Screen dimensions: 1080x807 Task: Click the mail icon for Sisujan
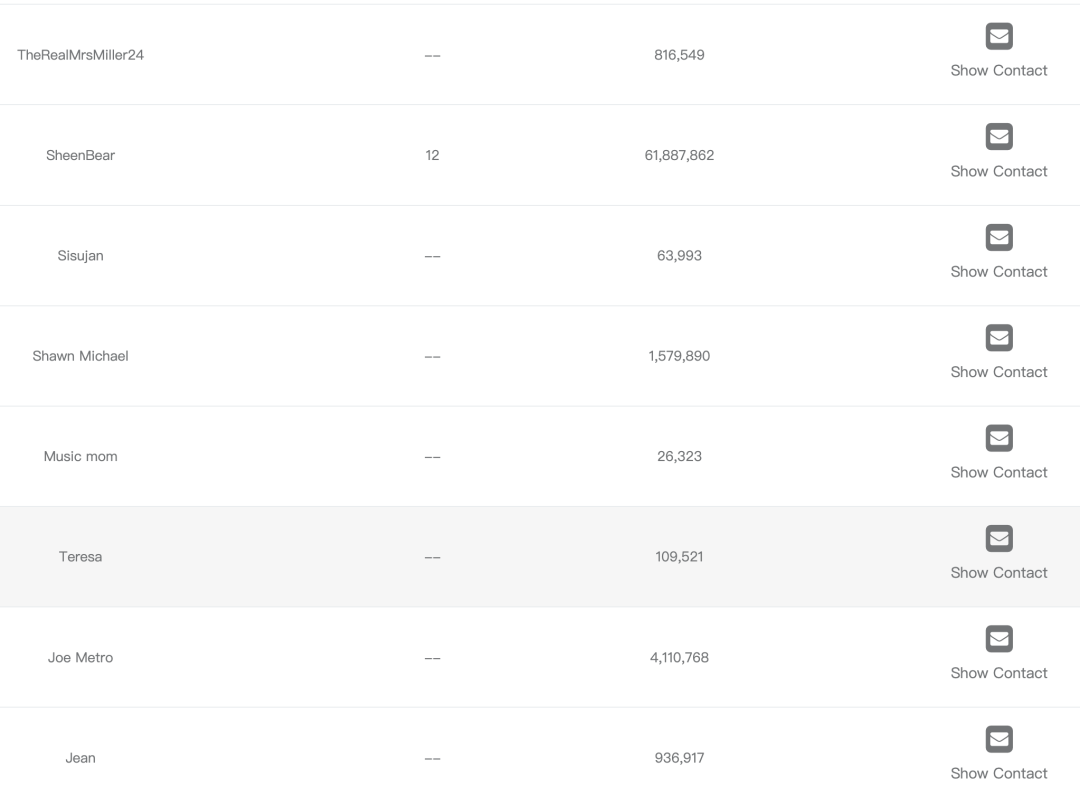[999, 238]
